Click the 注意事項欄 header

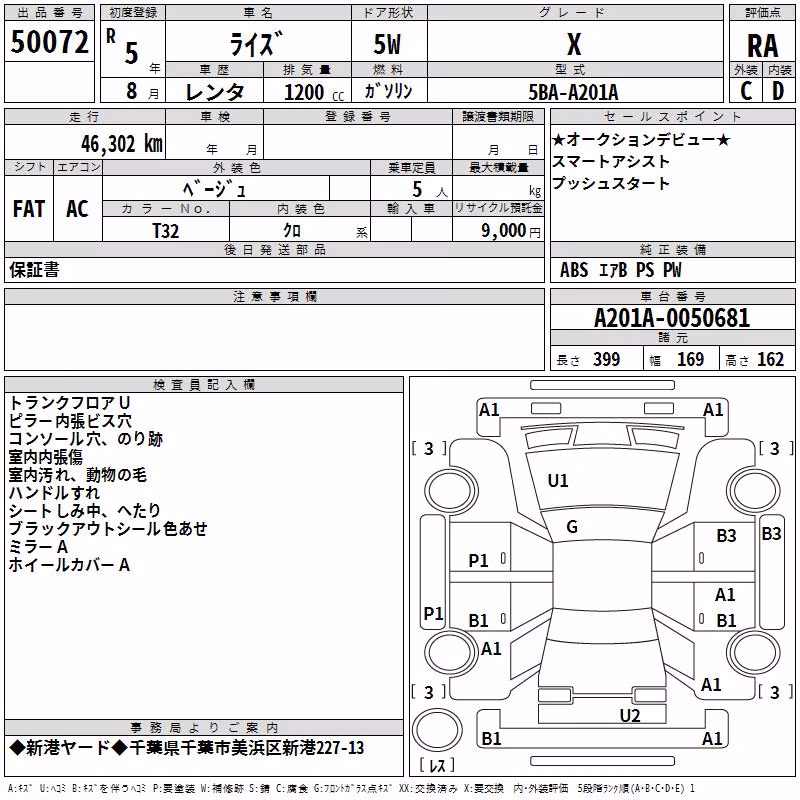tap(275, 296)
